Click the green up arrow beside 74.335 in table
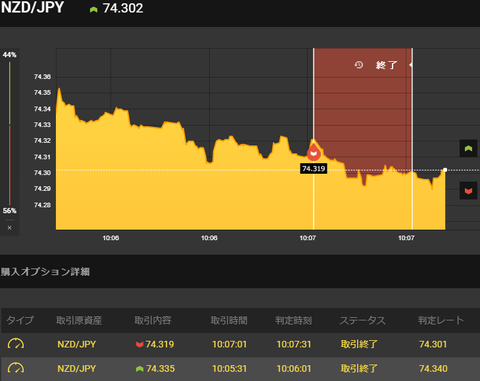The height and width of the screenshot is (381, 480). point(140,369)
